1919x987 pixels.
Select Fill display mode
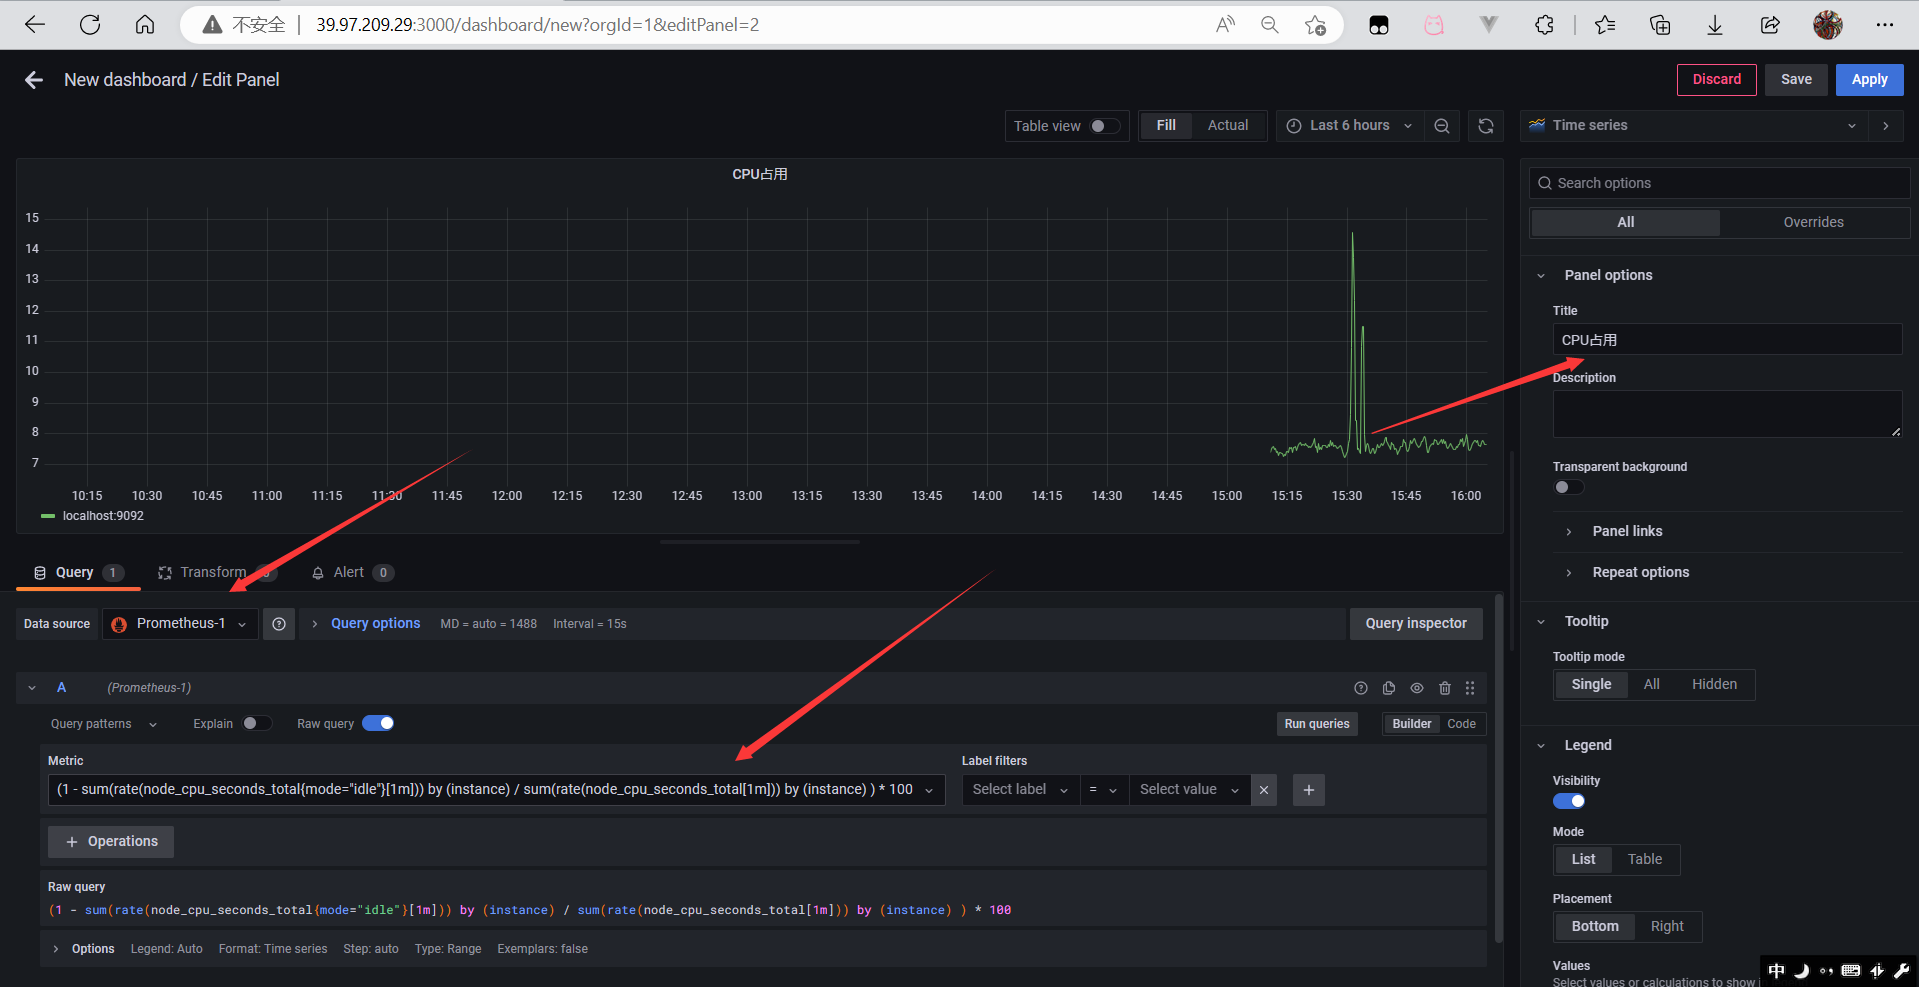tap(1166, 126)
